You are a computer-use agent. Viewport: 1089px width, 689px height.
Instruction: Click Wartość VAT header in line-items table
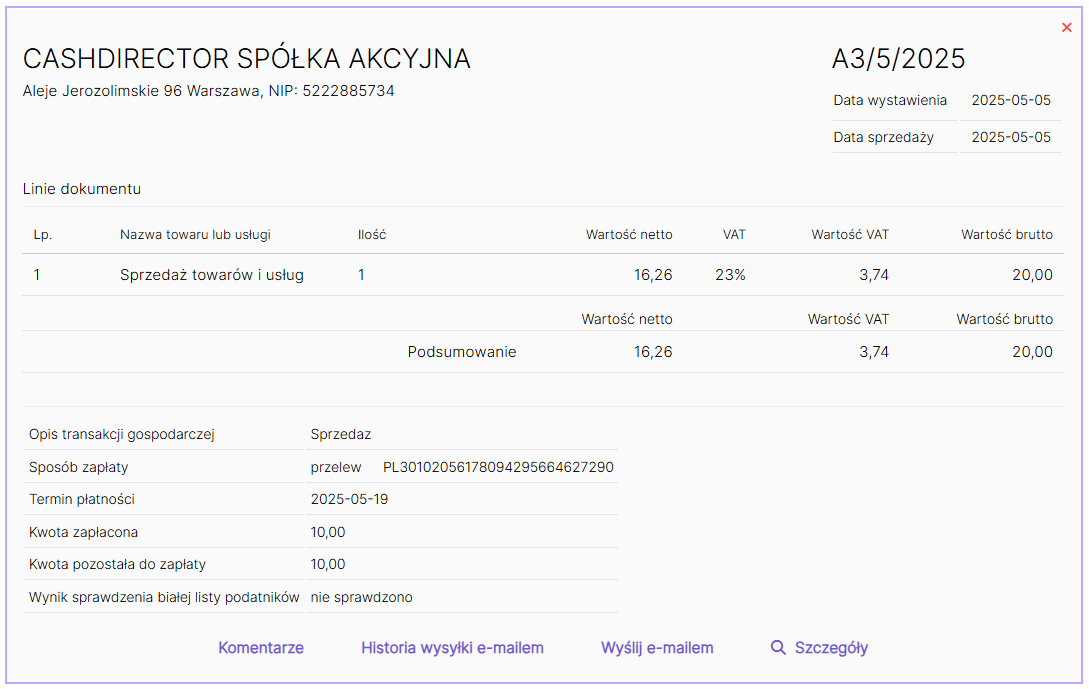850,235
